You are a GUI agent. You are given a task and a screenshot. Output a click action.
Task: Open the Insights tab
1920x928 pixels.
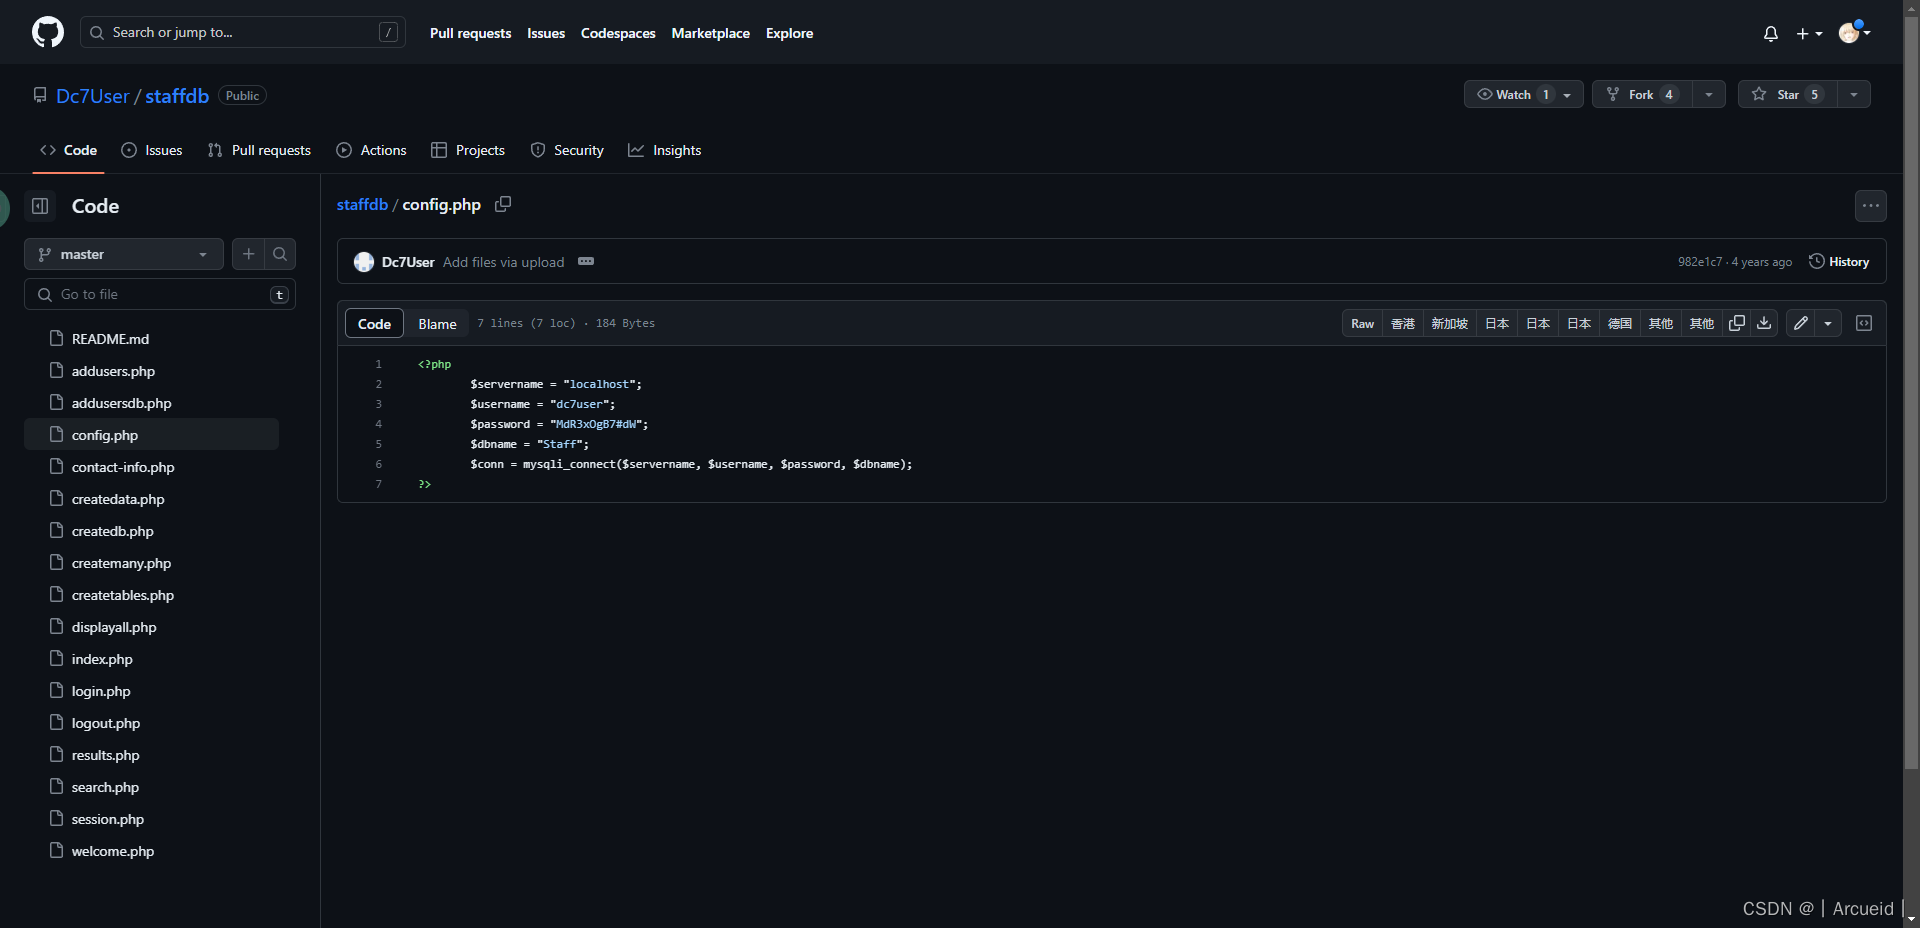(665, 150)
